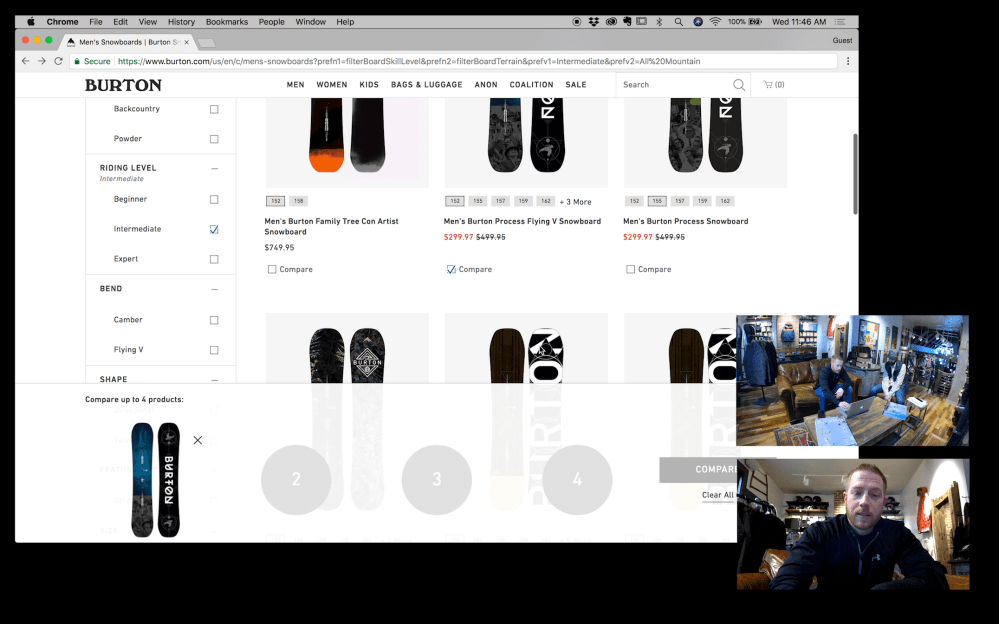Screen dimensions: 999x624
Task: Open the MEN menu in the navigation
Action: pos(296,85)
